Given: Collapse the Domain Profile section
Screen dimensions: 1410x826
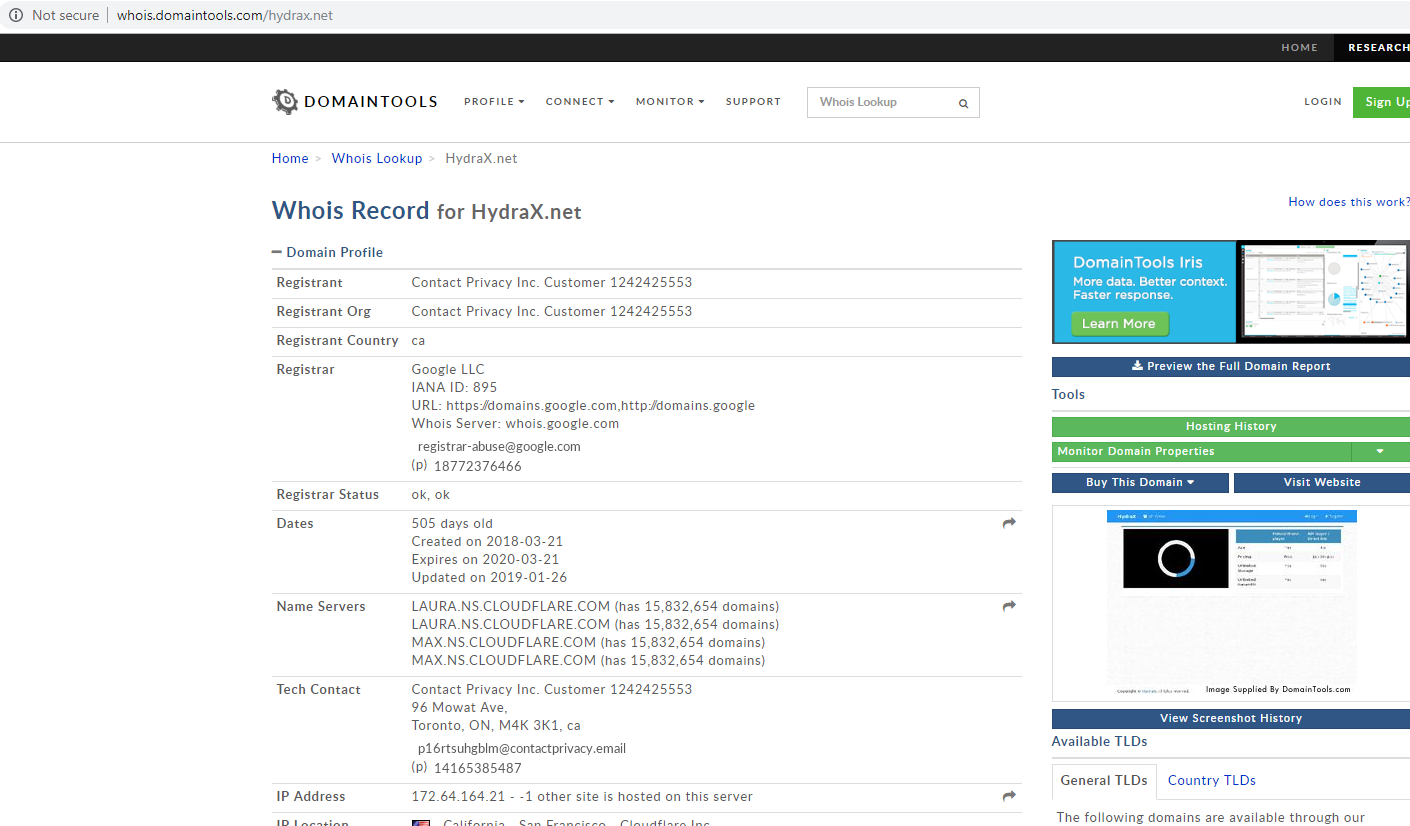Looking at the screenshot, I should [x=277, y=251].
